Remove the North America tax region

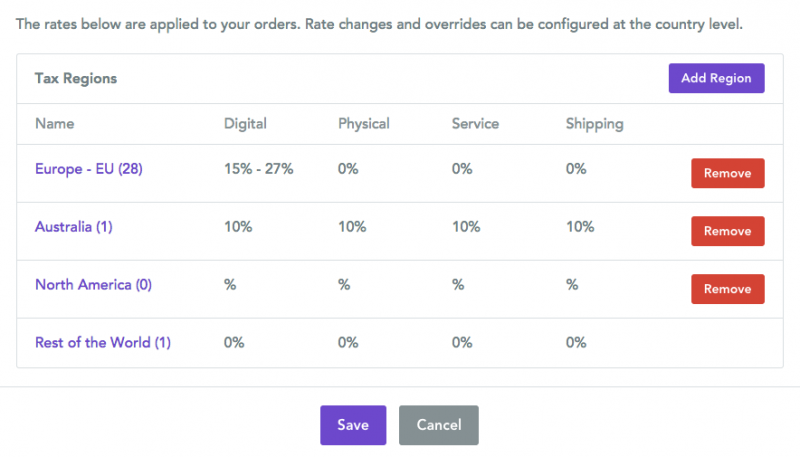pos(727,289)
